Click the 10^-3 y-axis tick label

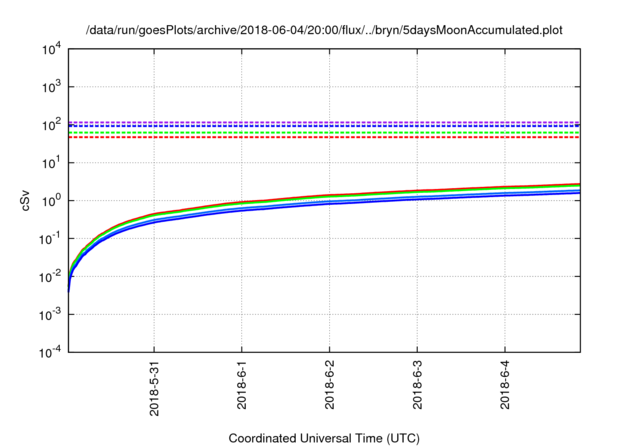(x=51, y=315)
